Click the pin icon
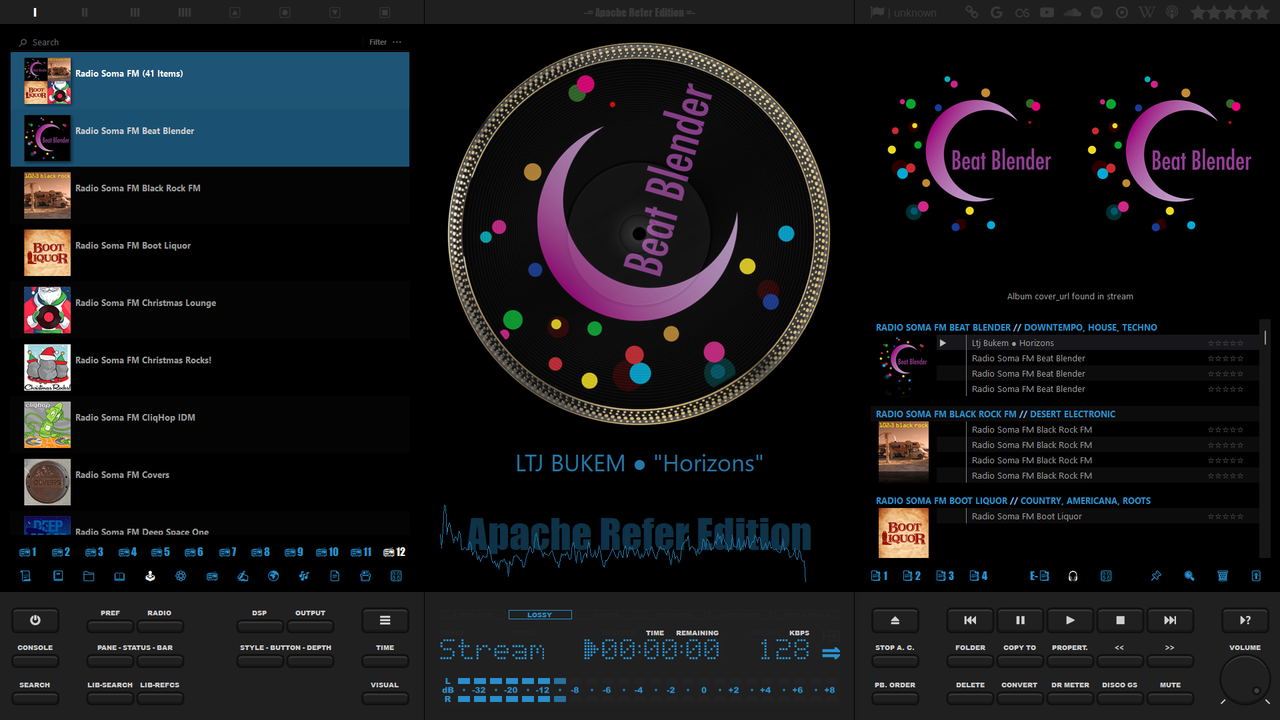1280x720 pixels. click(1156, 576)
